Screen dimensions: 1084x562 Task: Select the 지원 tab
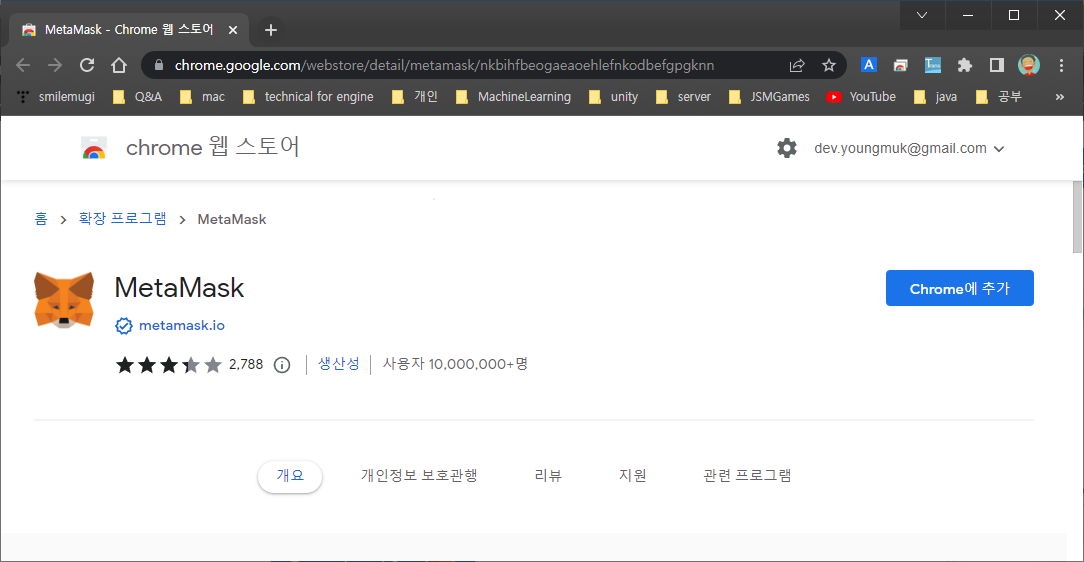pos(633,476)
